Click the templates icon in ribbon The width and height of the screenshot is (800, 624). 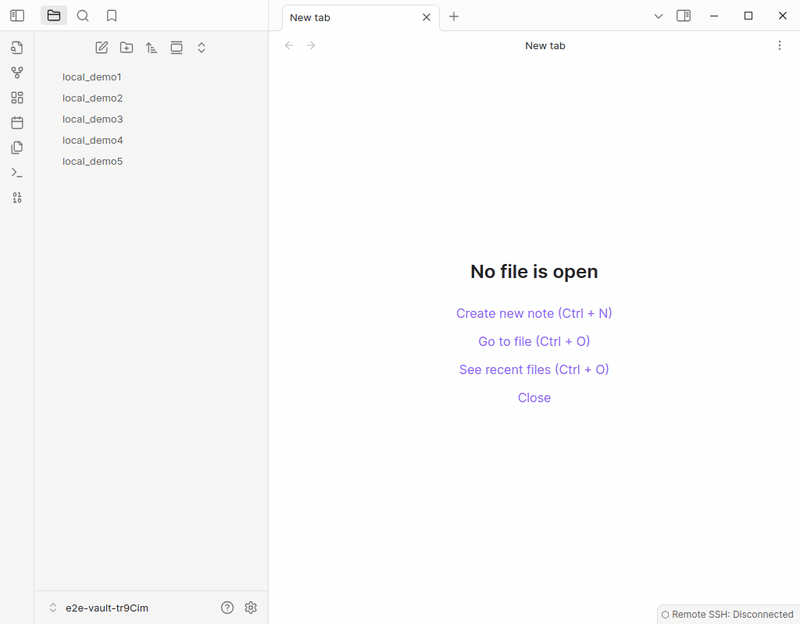pos(17,147)
